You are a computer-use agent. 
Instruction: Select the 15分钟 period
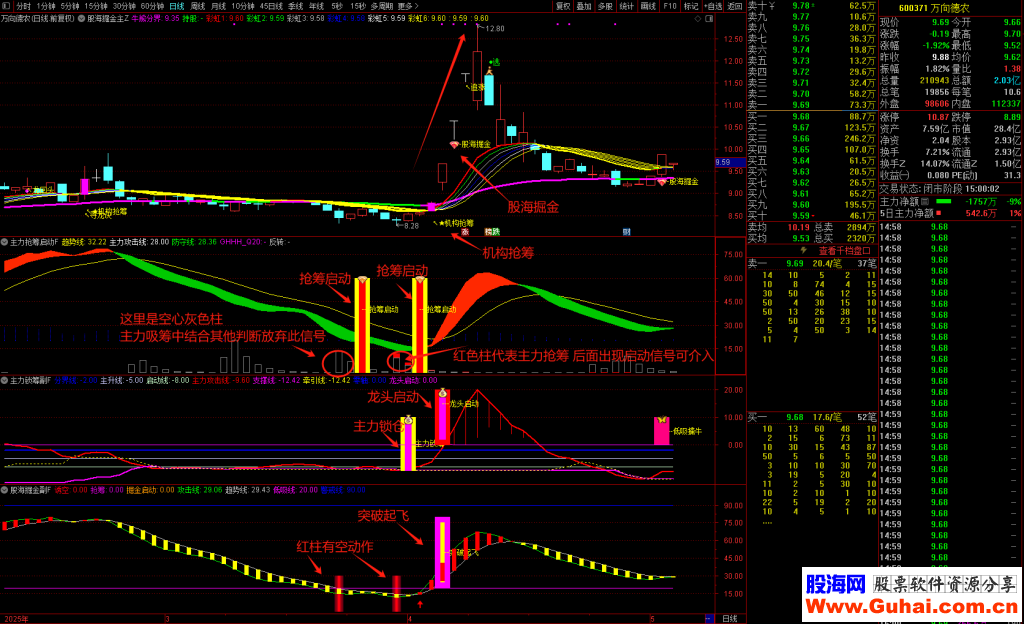(95, 6)
